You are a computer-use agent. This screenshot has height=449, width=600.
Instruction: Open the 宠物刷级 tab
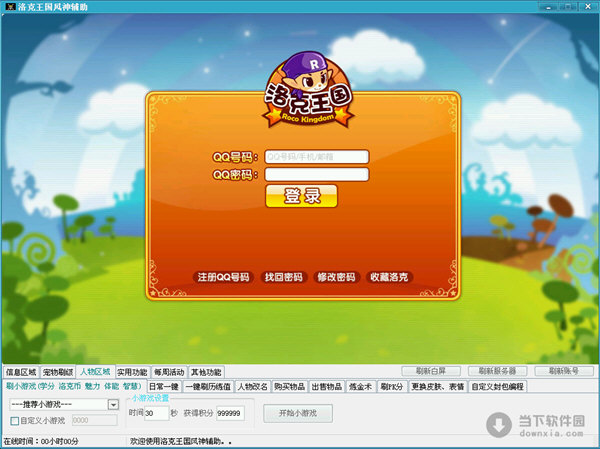[58, 372]
